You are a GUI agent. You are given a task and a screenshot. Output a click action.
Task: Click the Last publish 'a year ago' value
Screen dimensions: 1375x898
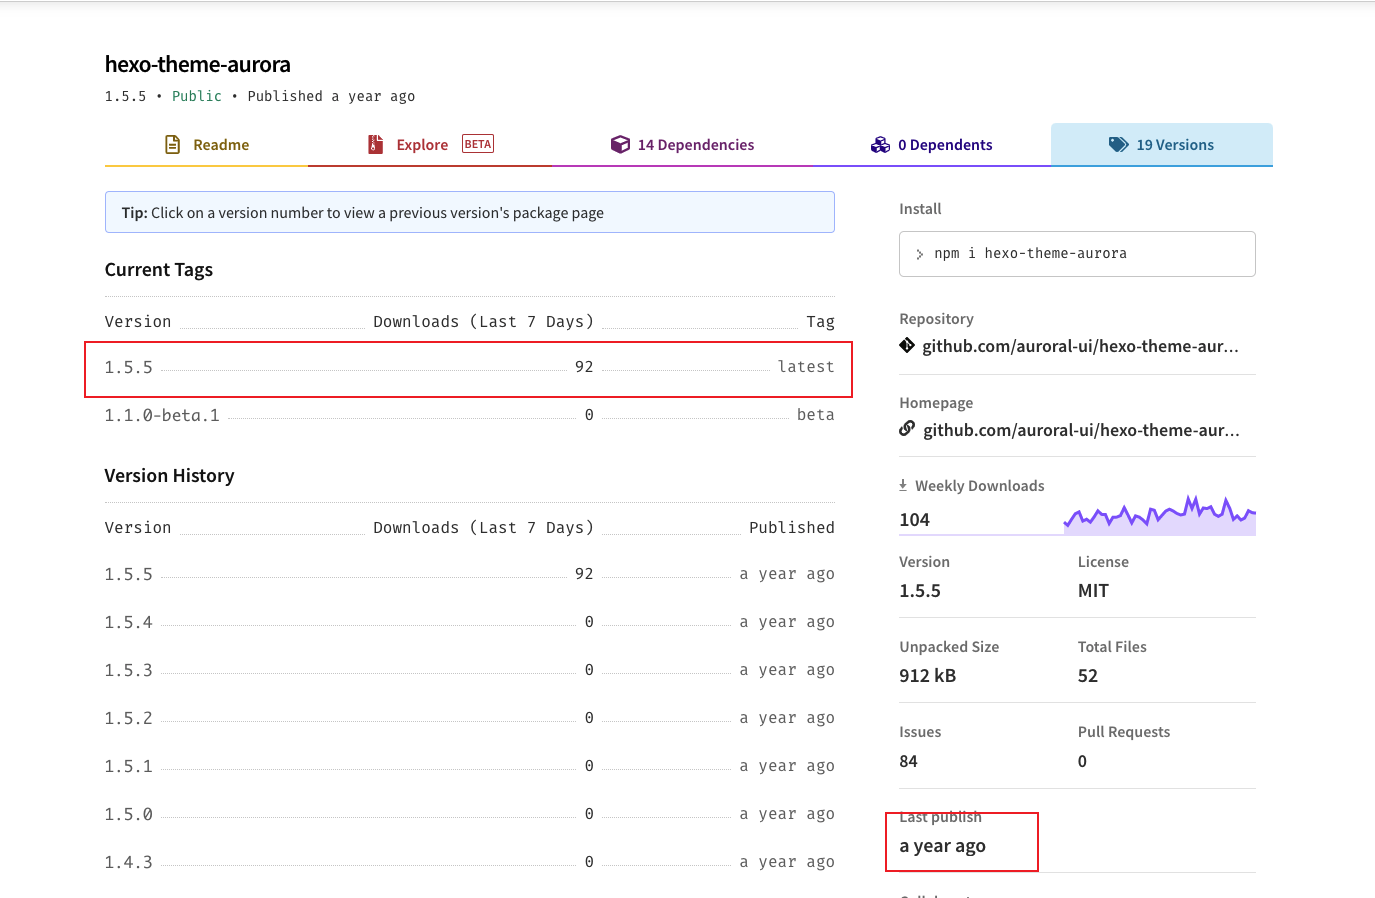942,846
